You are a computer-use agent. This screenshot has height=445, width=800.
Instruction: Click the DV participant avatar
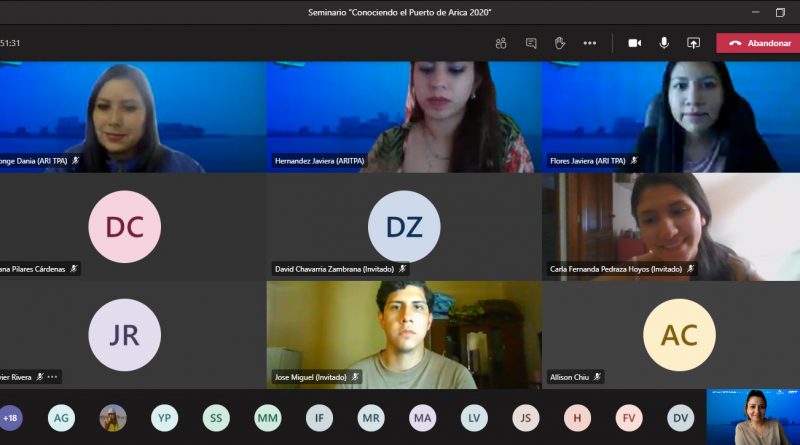point(681,418)
